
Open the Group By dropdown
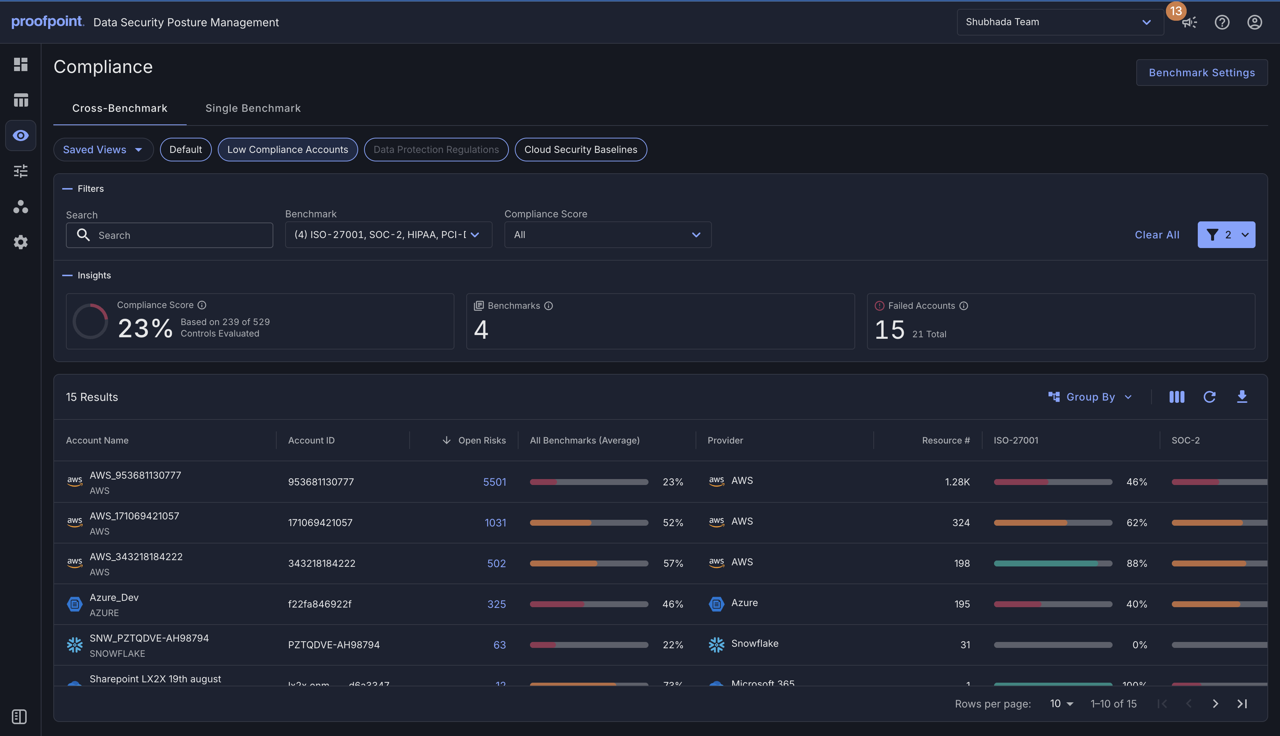point(1090,397)
